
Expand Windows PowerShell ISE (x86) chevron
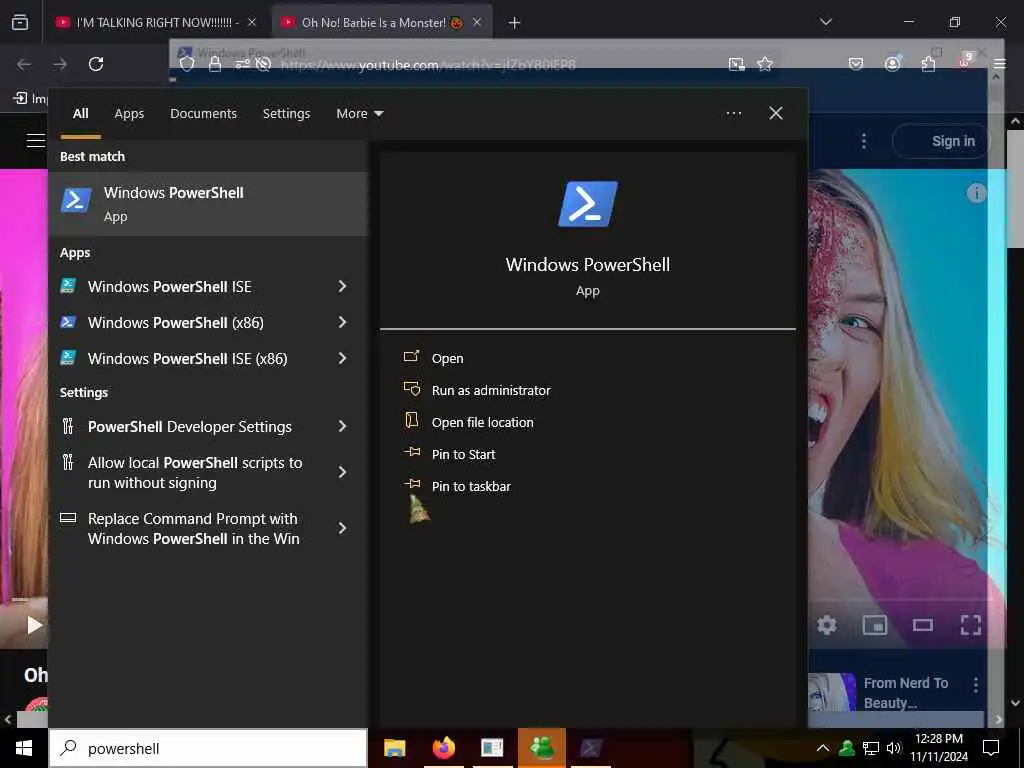click(x=342, y=358)
